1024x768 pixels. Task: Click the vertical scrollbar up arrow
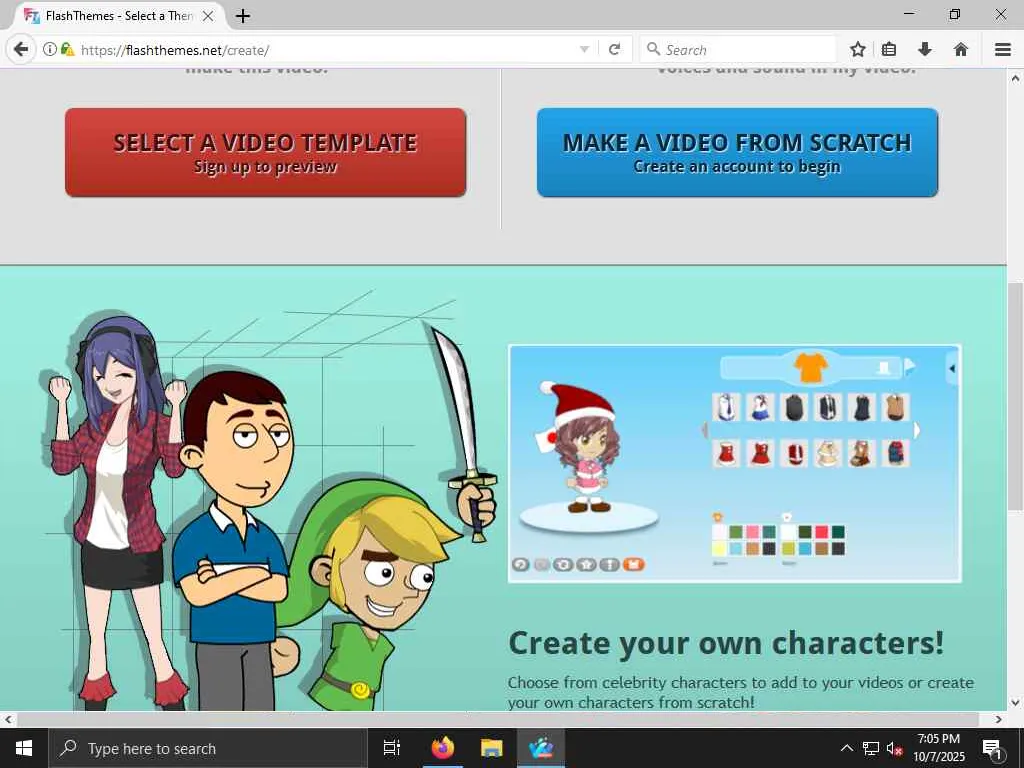tap(1015, 78)
